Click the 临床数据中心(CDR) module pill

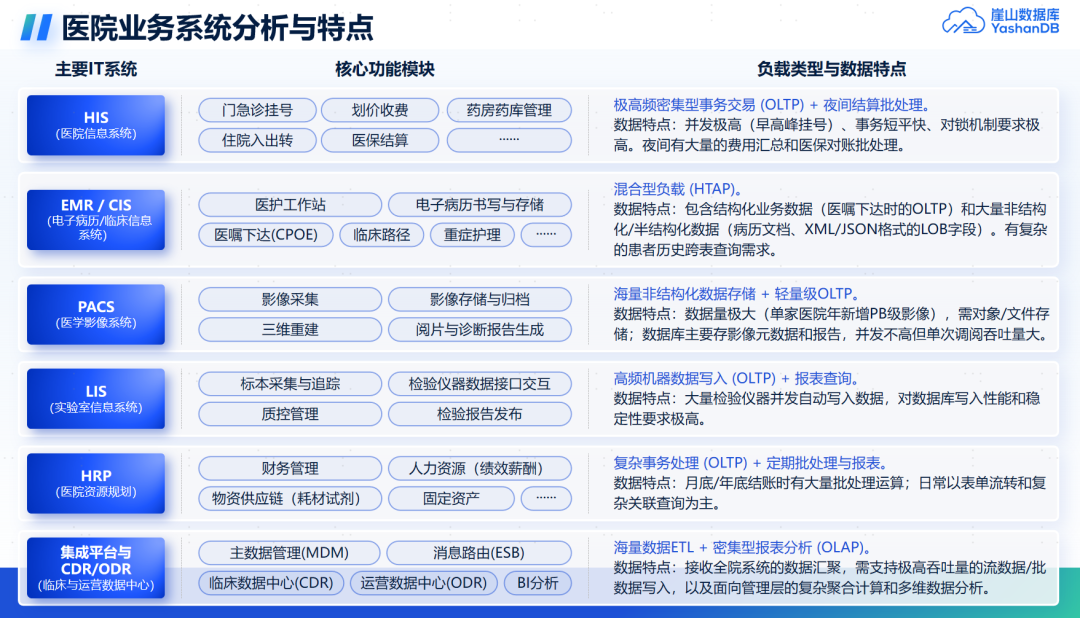(271, 583)
